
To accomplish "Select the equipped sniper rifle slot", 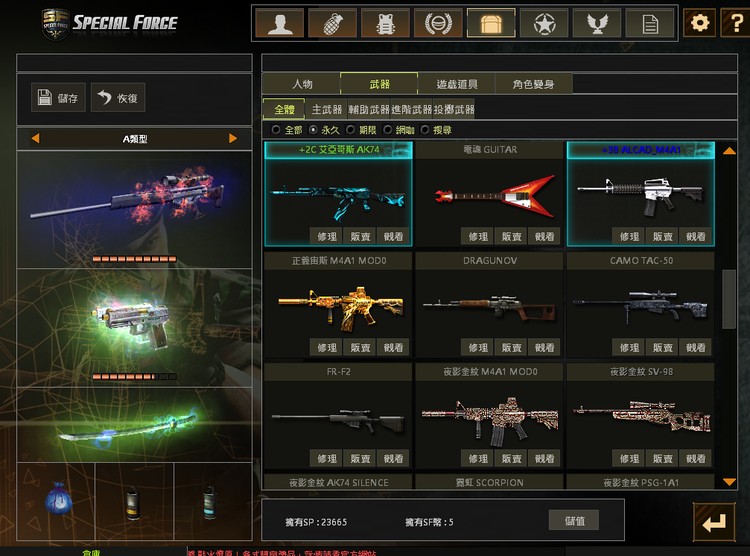I will pyautogui.click(x=134, y=209).
